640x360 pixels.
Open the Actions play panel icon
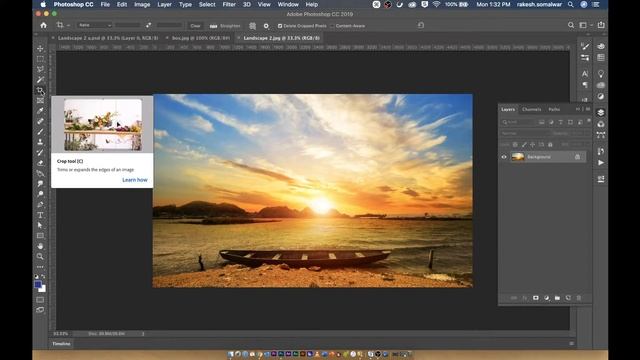[x=601, y=162]
